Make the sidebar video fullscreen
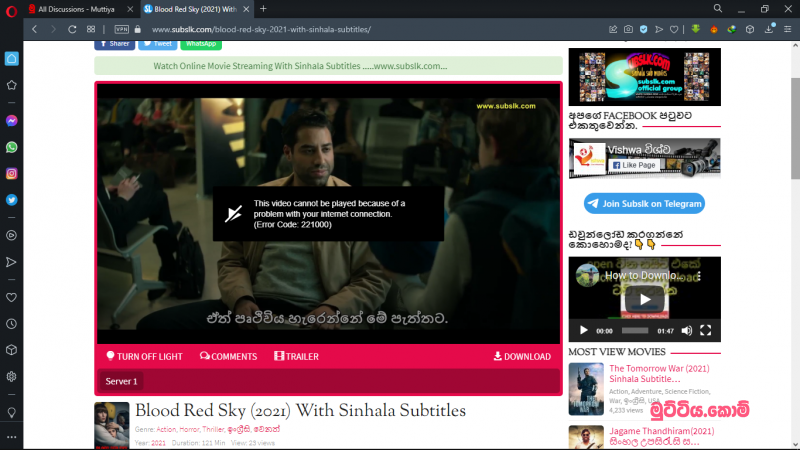This screenshot has height=450, width=800. (x=706, y=331)
